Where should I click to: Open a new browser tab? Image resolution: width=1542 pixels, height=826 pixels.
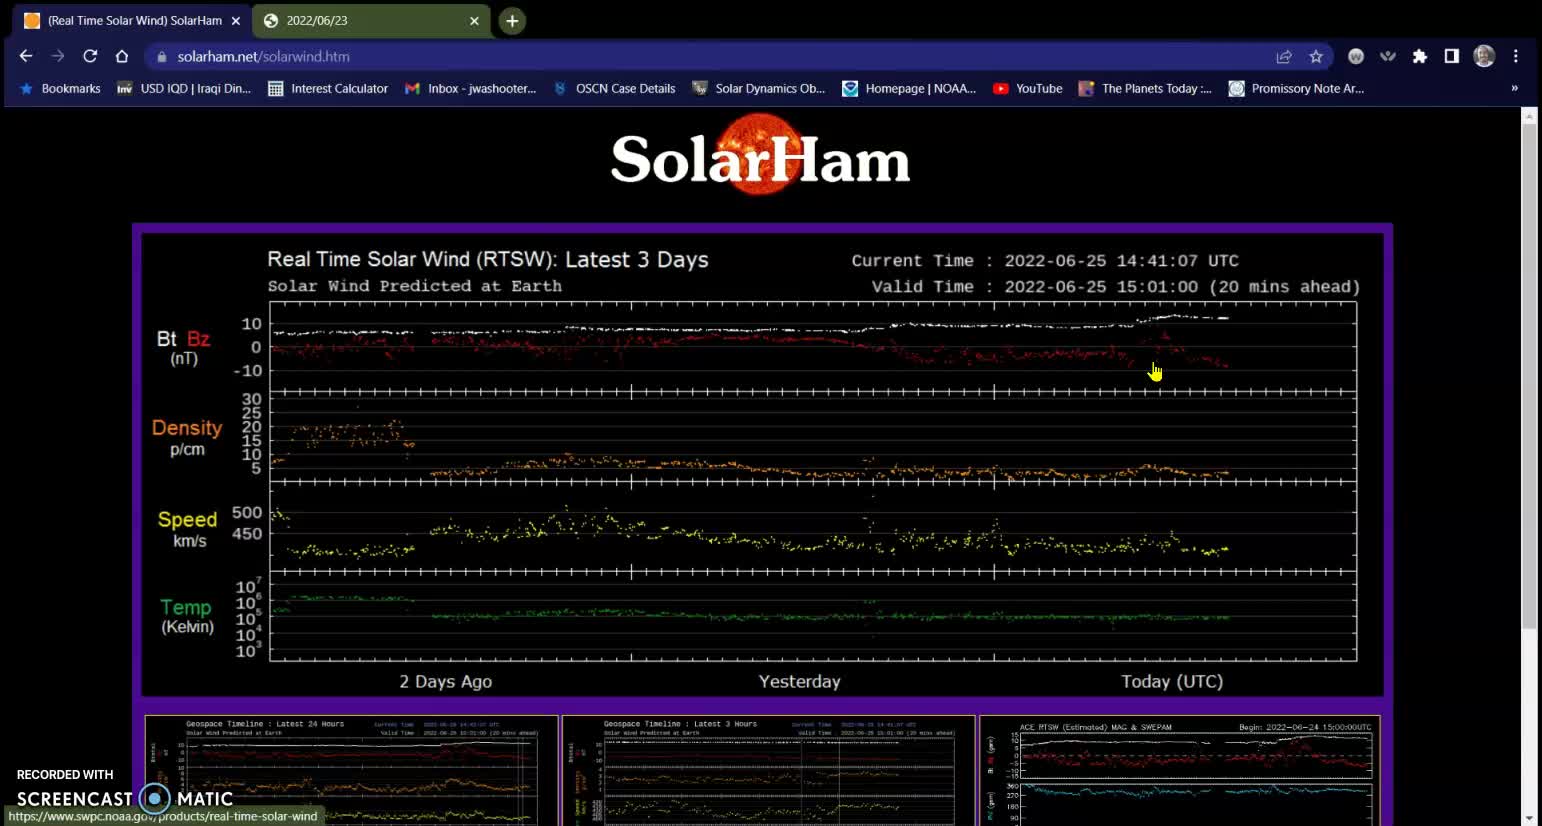tap(512, 21)
